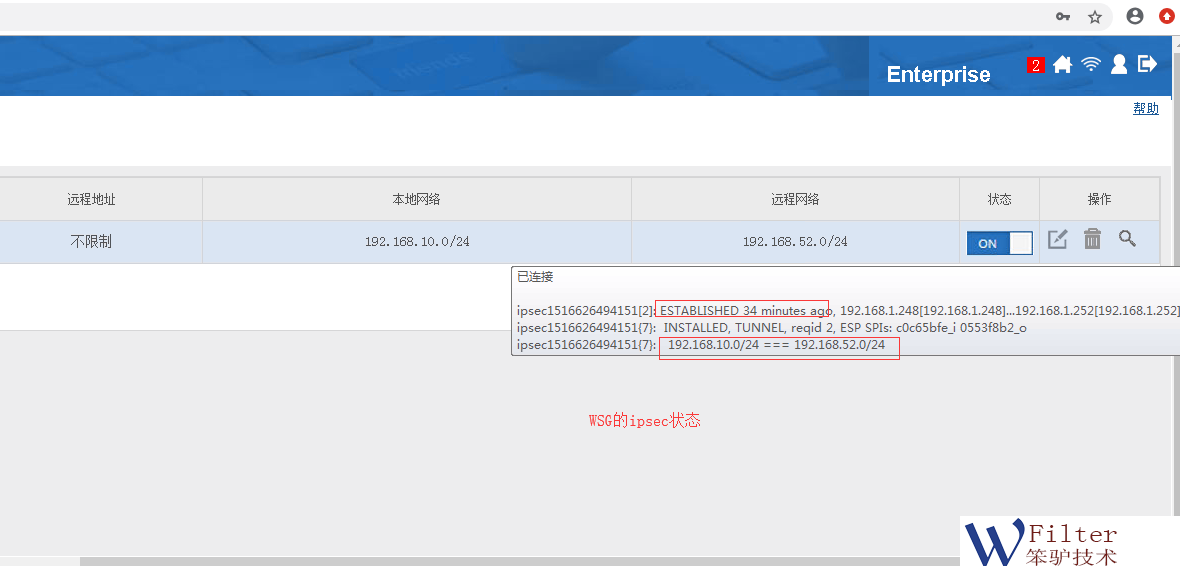The height and width of the screenshot is (566, 1180).
Task: Click the 状态 column header
Action: pyautogui.click(x=999, y=199)
